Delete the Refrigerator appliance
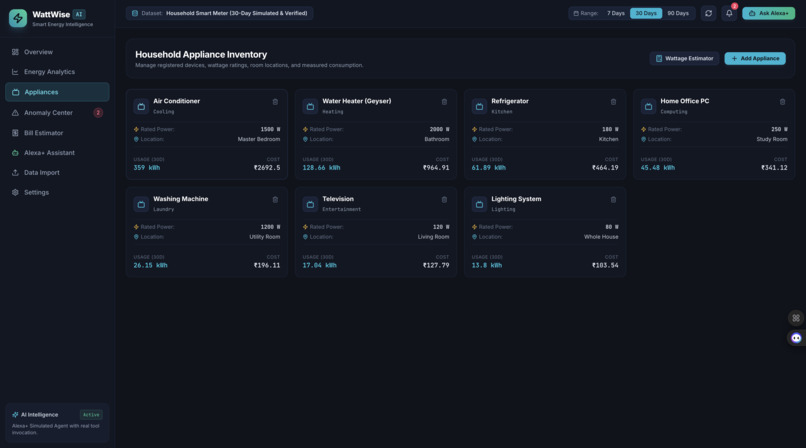Image resolution: width=806 pixels, height=448 pixels. pos(613,102)
